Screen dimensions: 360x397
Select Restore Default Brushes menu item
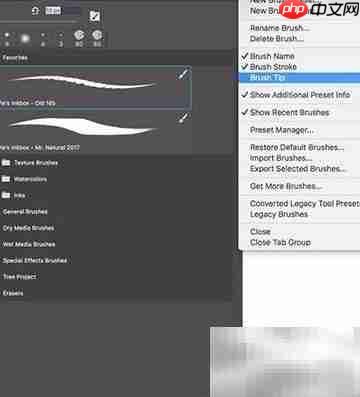pyautogui.click(x=297, y=147)
